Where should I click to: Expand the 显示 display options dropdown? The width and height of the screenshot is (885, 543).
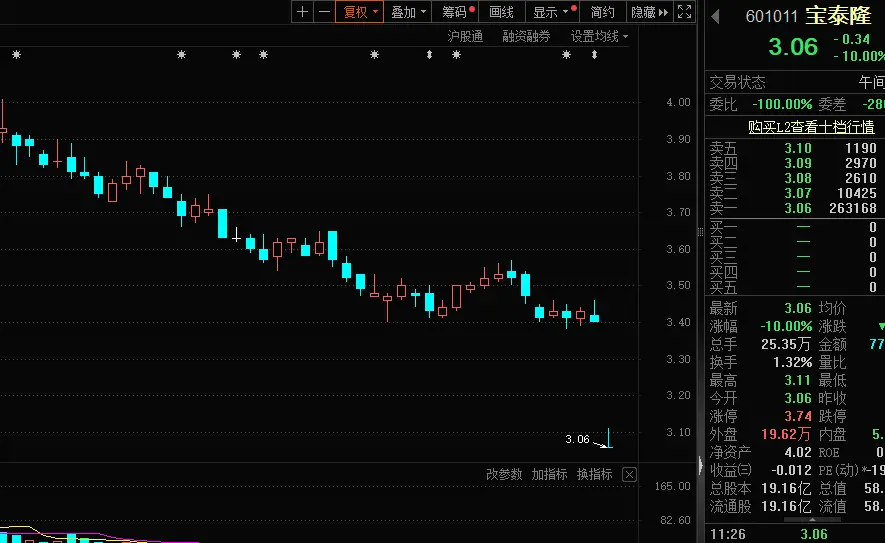click(x=552, y=12)
